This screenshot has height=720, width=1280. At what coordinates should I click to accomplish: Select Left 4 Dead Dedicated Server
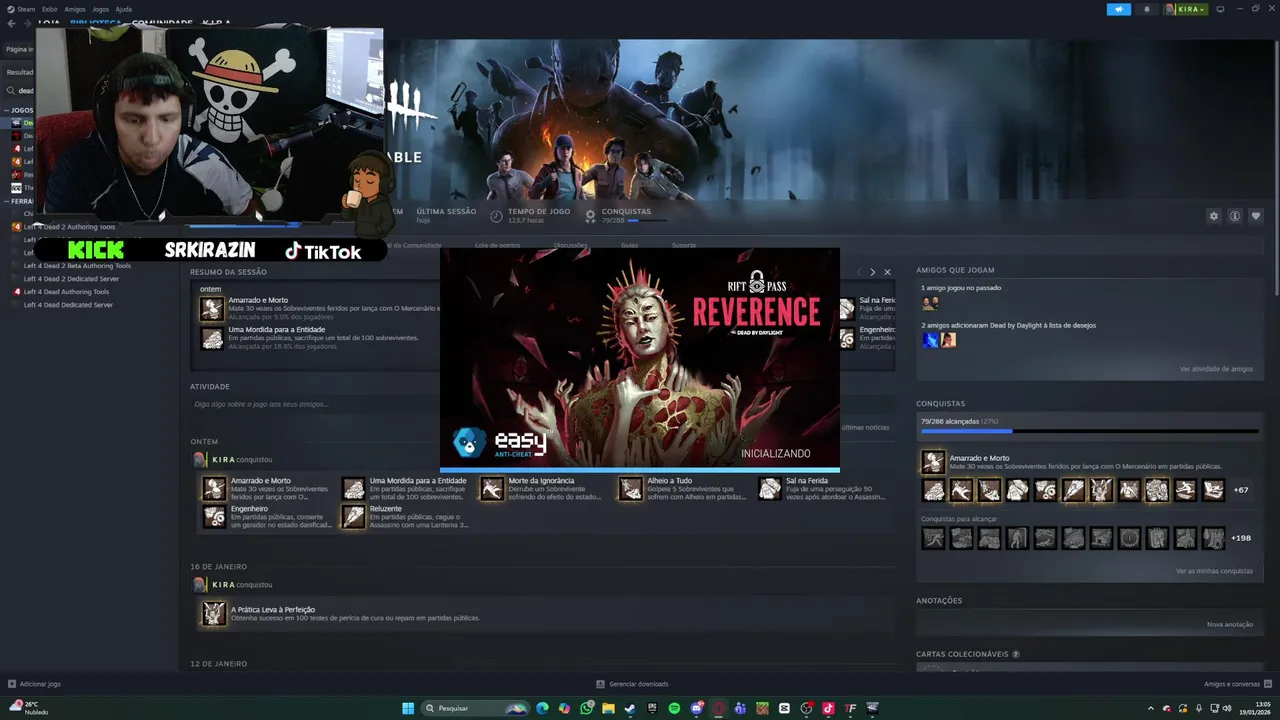coord(68,305)
